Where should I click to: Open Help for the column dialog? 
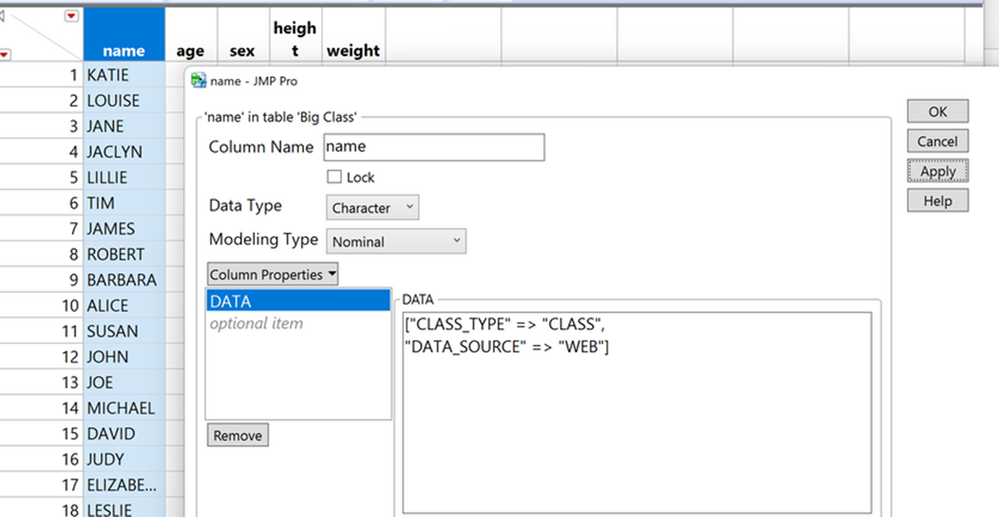(x=937, y=201)
